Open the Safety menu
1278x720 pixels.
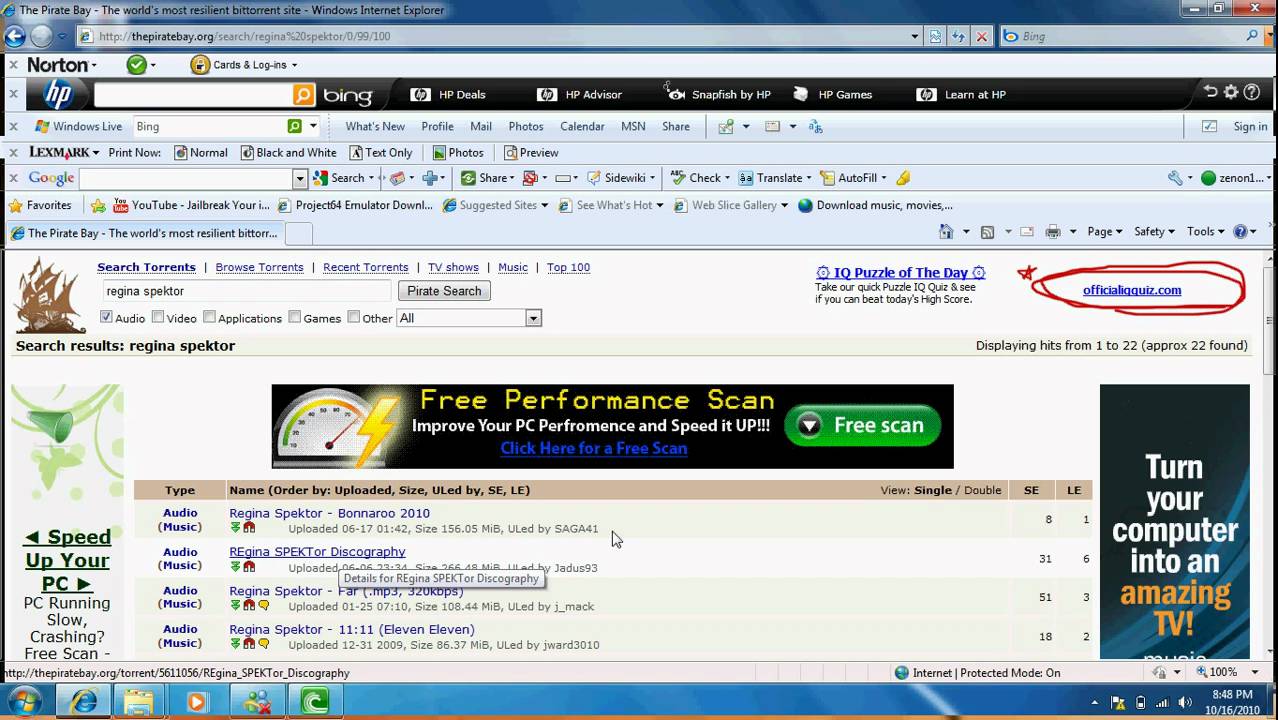click(1154, 232)
